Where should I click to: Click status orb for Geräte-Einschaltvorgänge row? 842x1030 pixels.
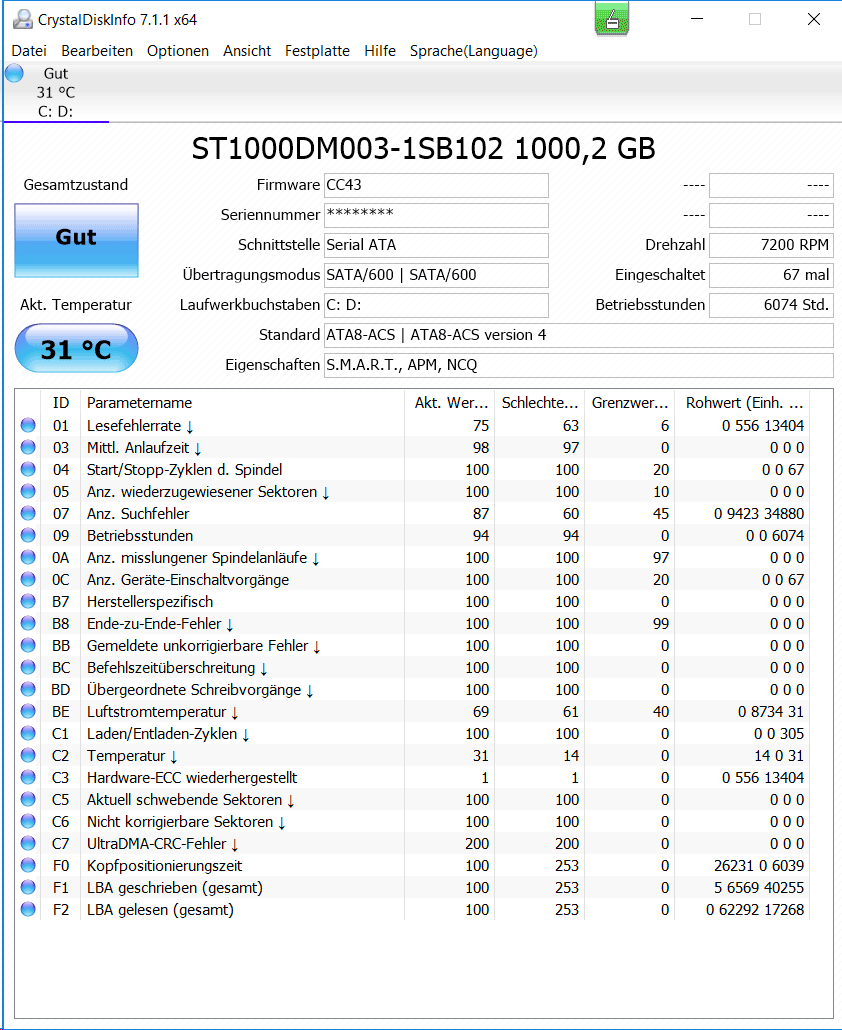pos(28,579)
